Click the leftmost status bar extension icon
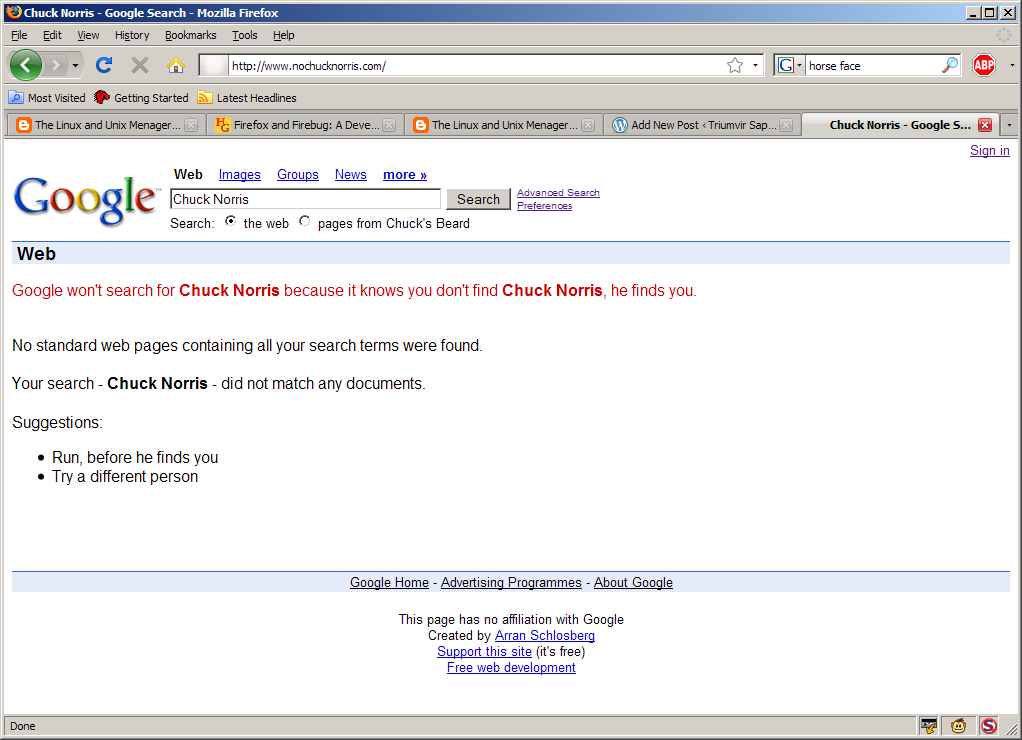The image size is (1022, 740). click(928, 726)
